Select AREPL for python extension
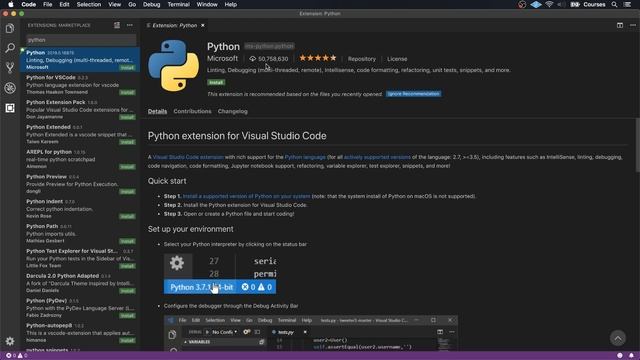 (x=80, y=159)
